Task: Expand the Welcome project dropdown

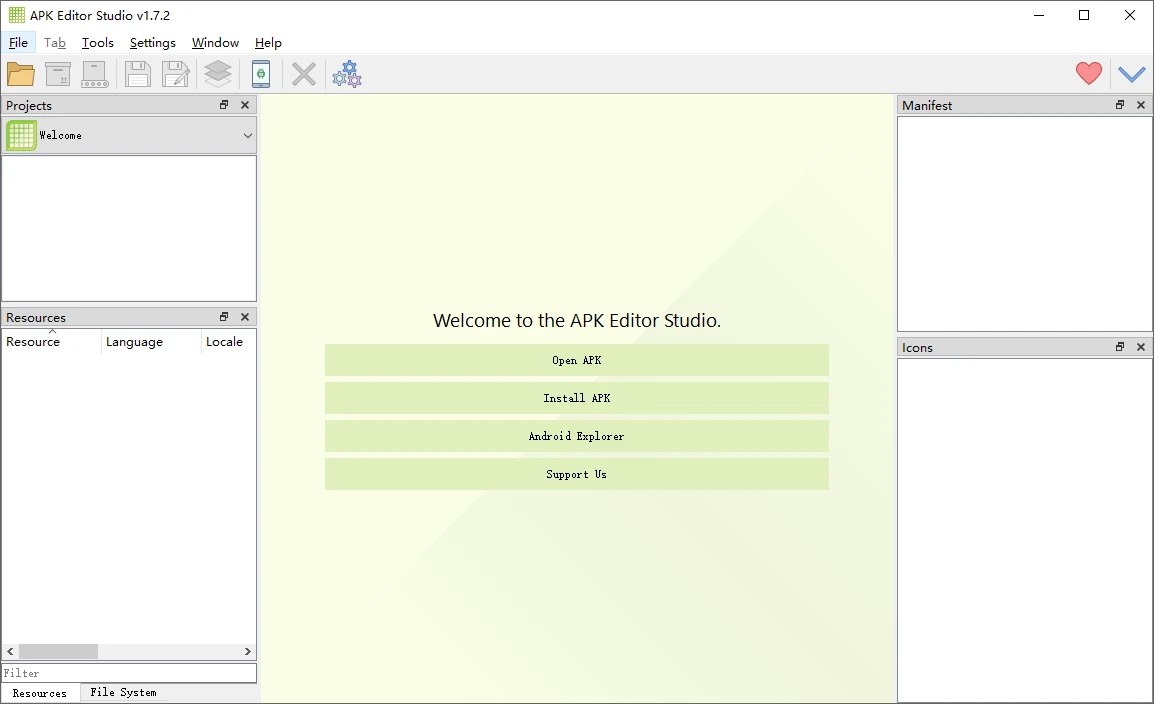Action: (247, 135)
